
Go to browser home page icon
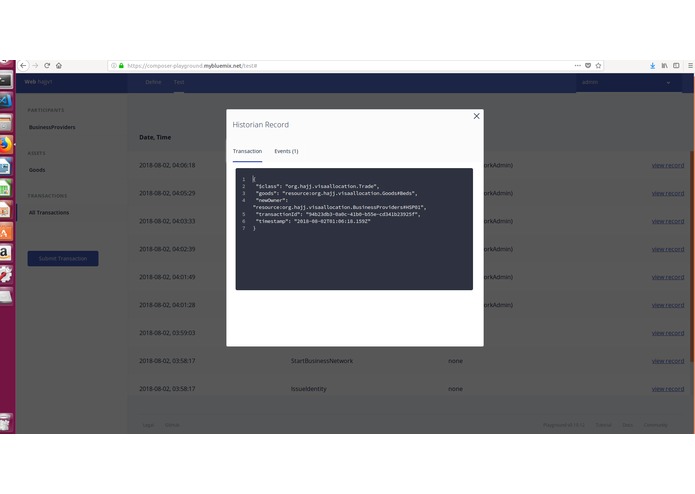coord(59,66)
